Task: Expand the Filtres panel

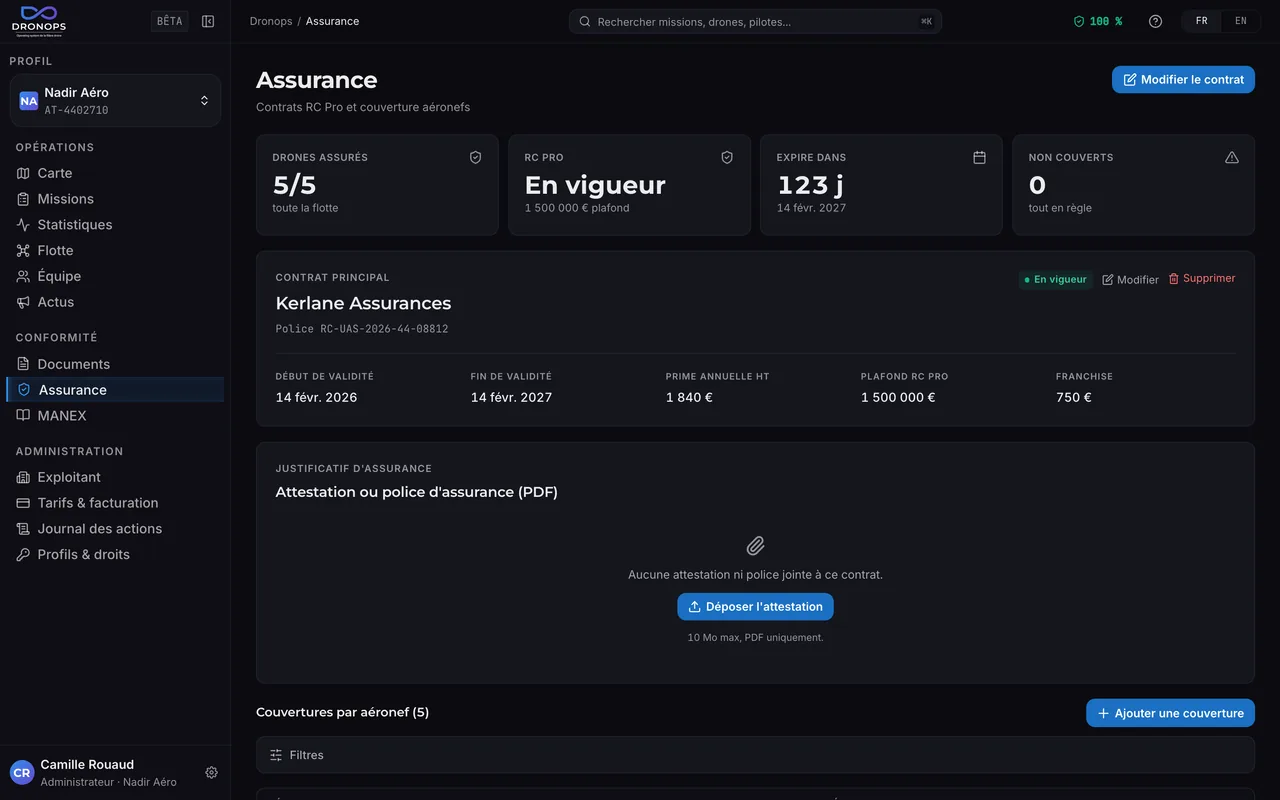Action: (x=755, y=755)
